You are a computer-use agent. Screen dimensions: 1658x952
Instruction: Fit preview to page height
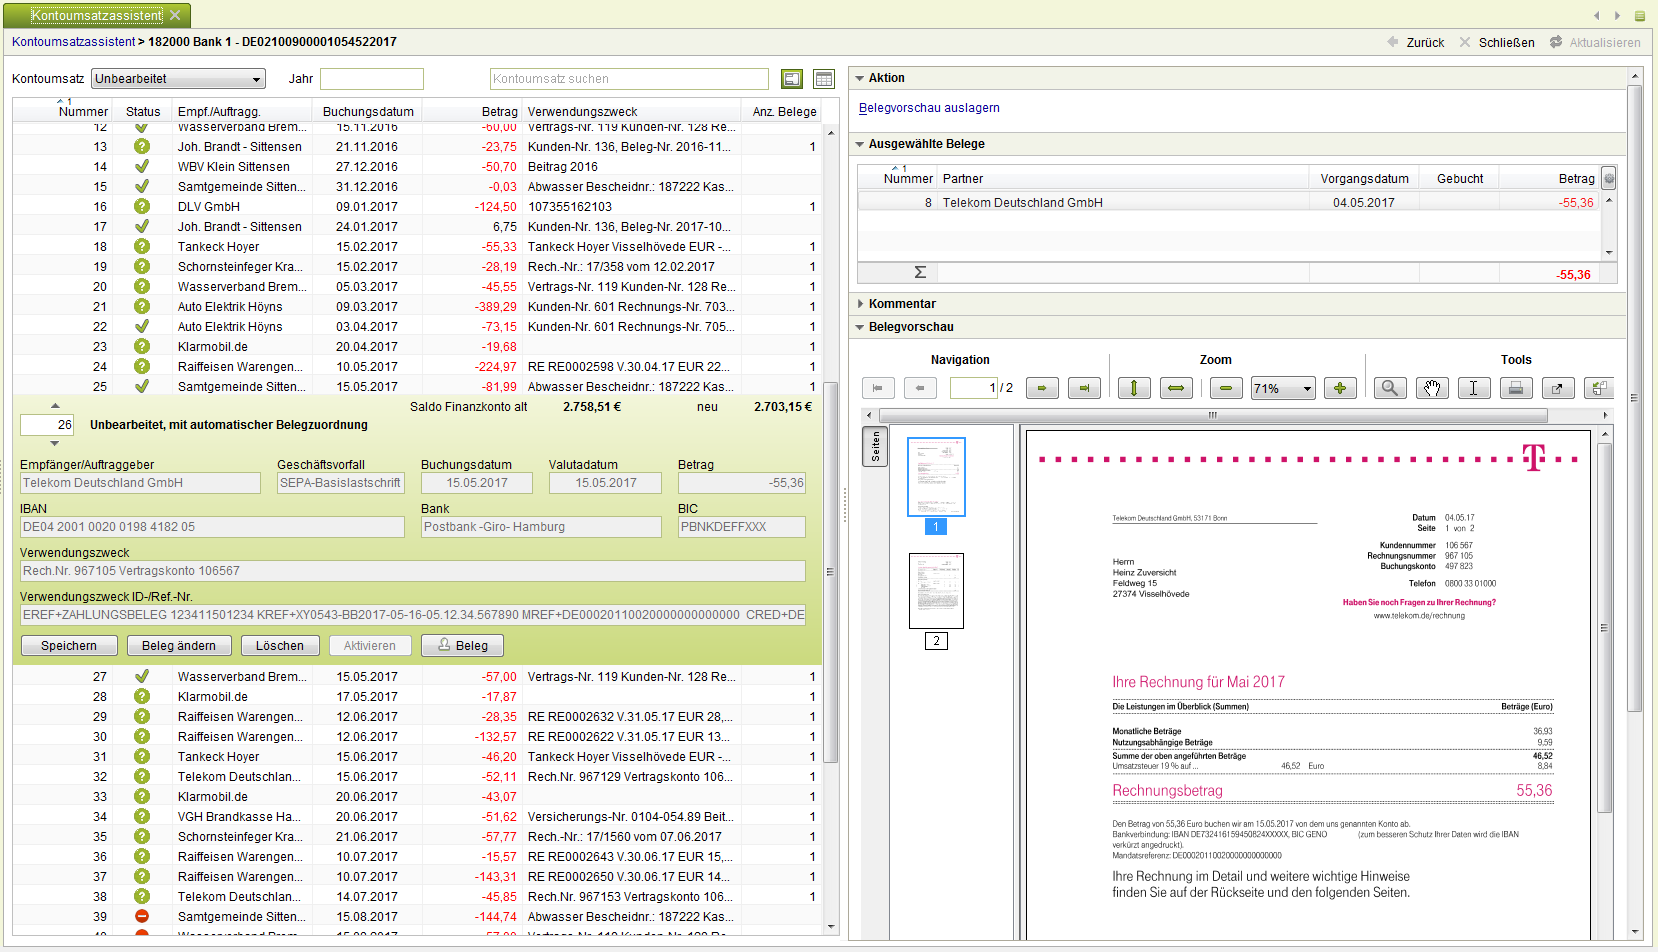point(1134,388)
